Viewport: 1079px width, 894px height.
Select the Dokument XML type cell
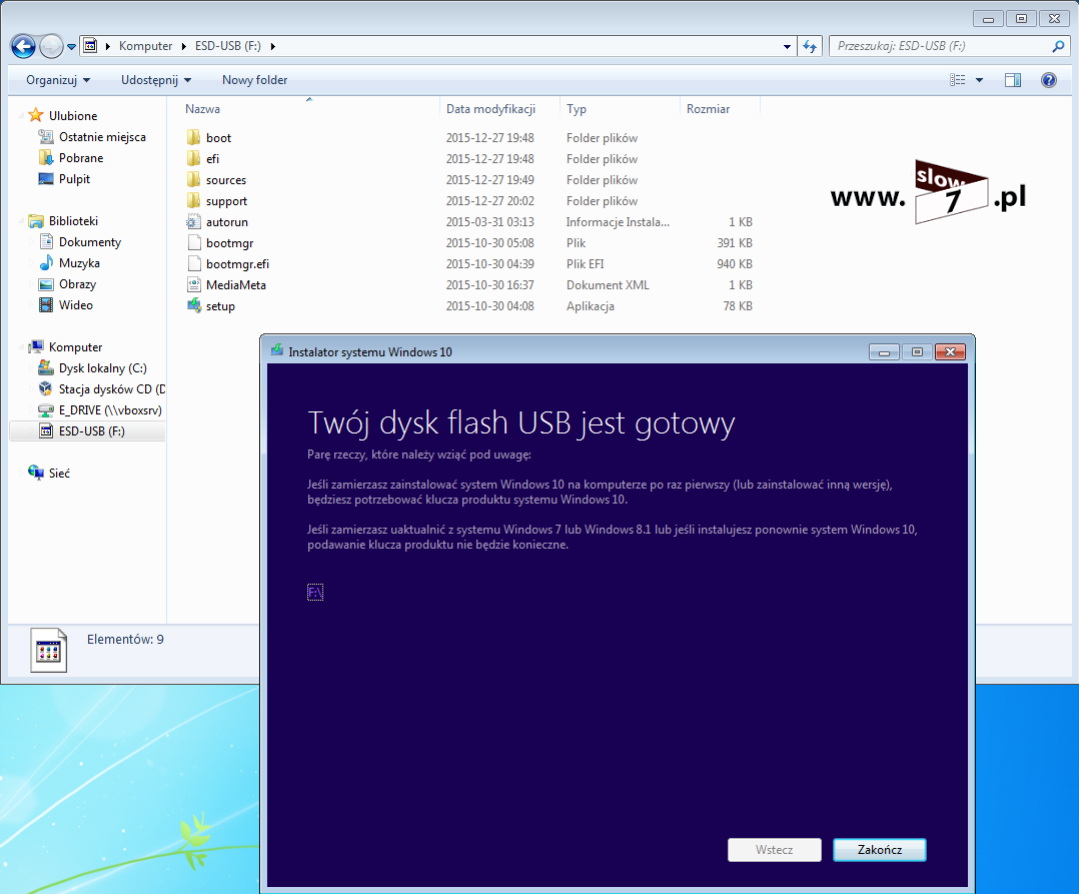[608, 285]
